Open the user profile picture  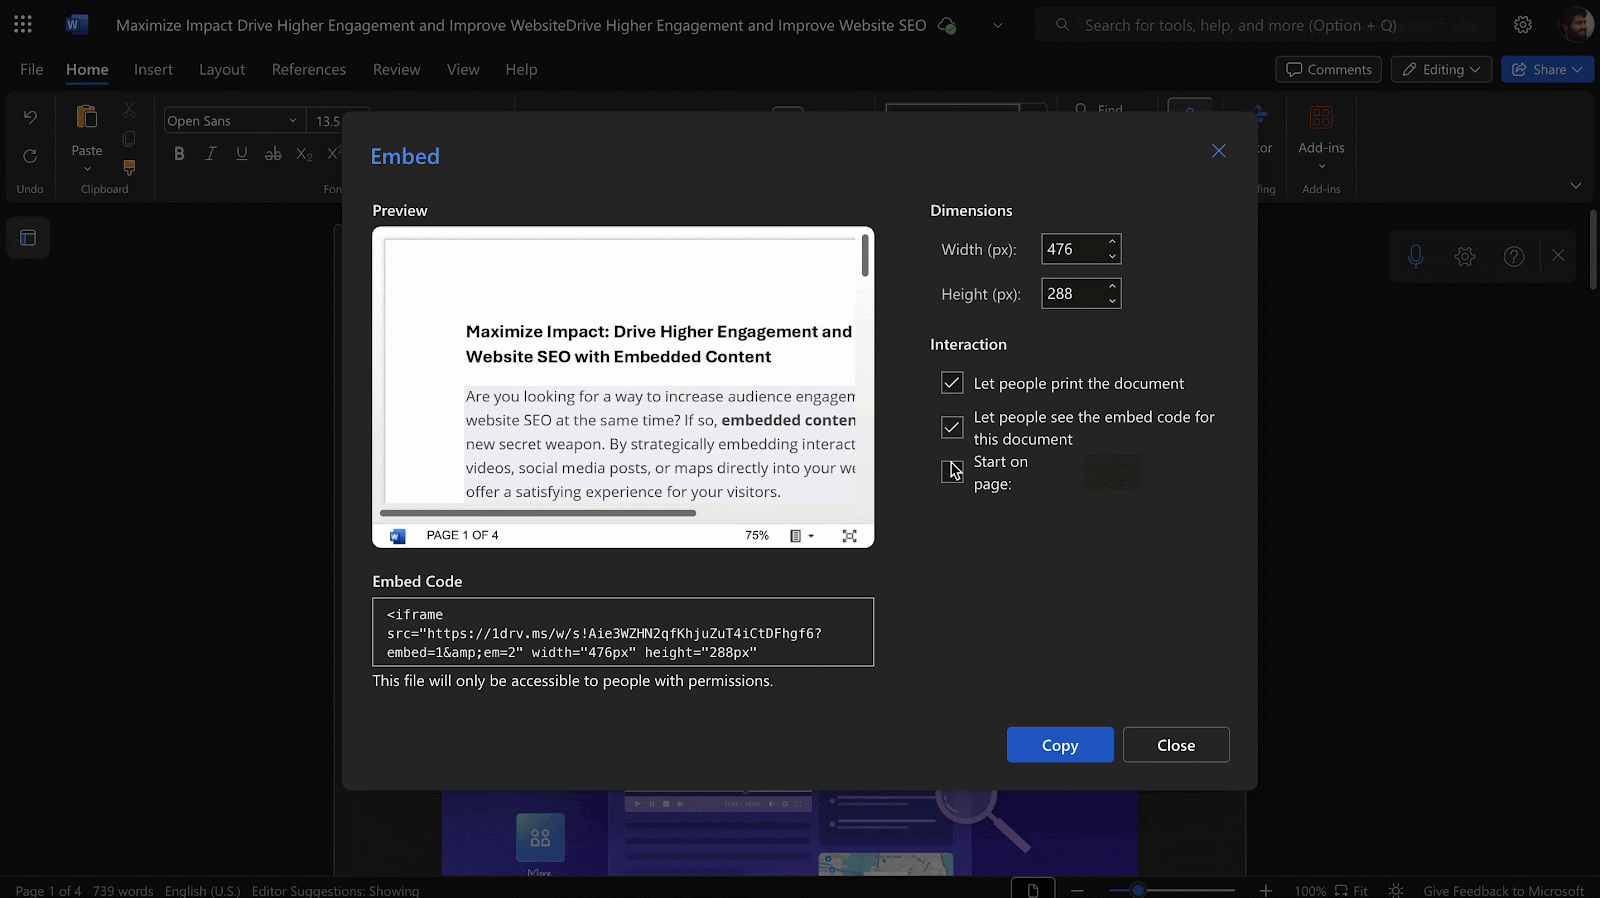tap(1577, 25)
